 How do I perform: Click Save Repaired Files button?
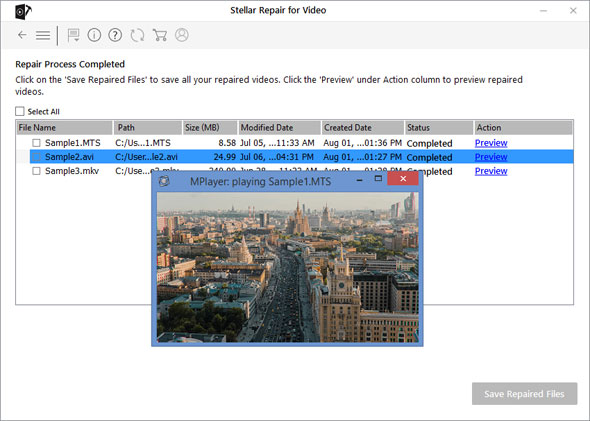tap(525, 394)
